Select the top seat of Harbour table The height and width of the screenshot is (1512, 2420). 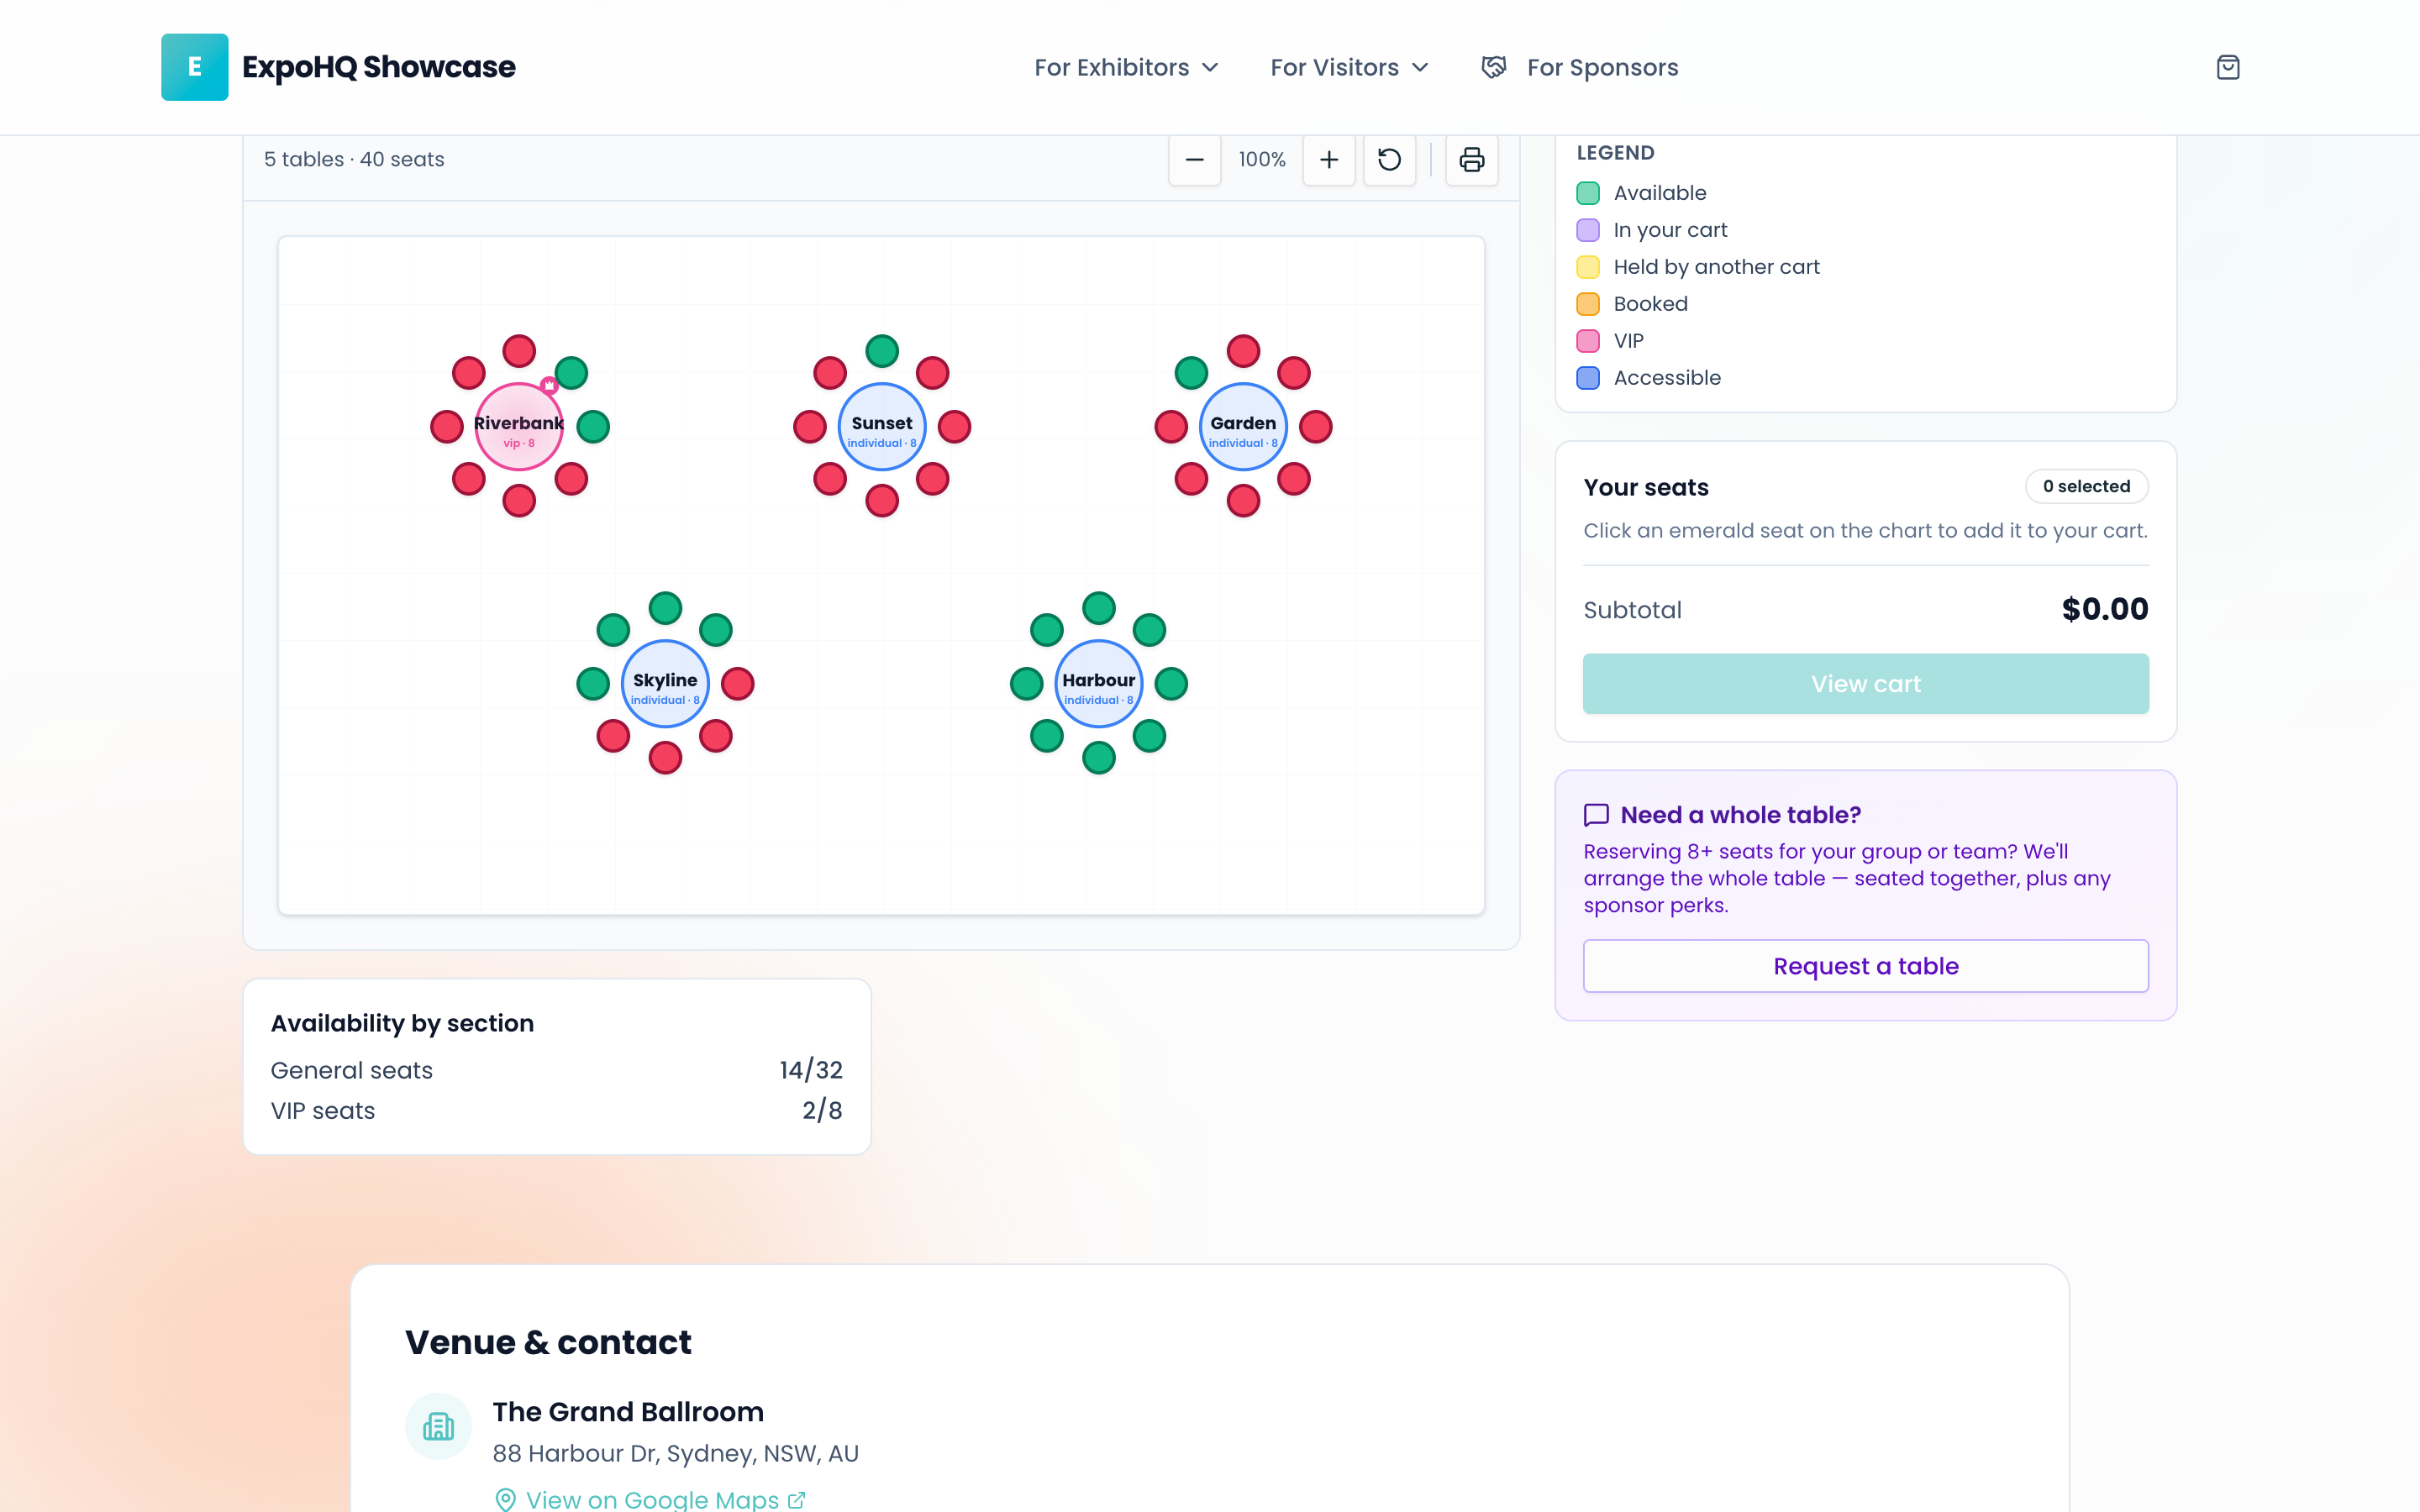click(x=1099, y=608)
